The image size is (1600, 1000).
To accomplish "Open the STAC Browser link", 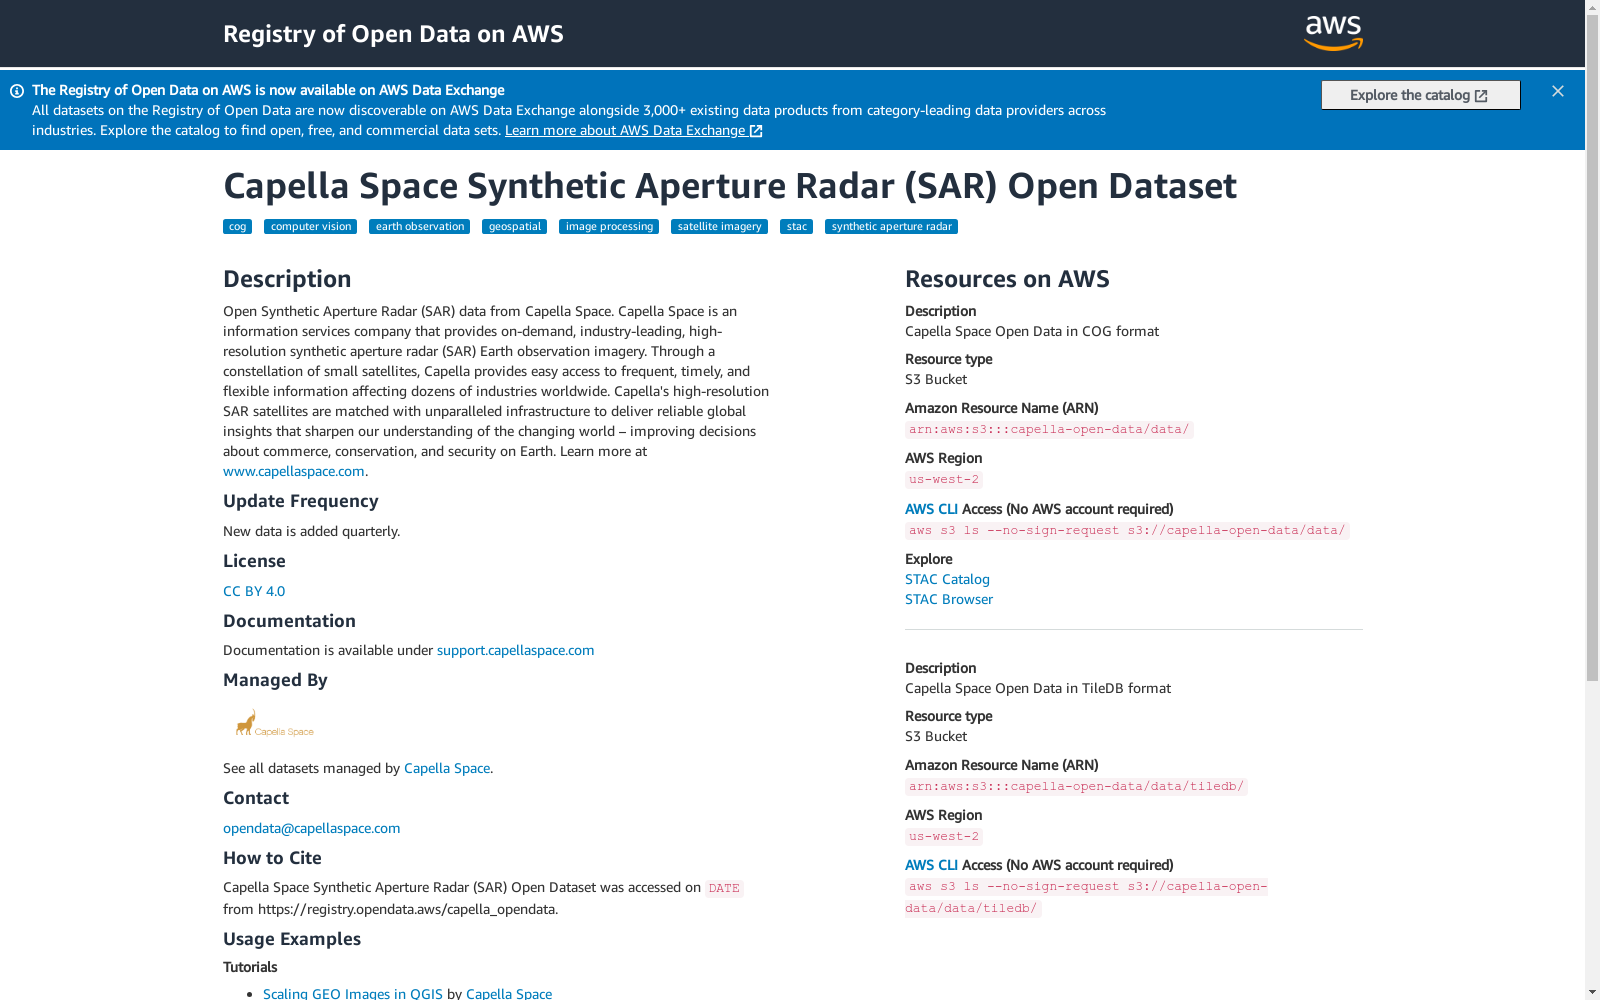I will point(949,600).
